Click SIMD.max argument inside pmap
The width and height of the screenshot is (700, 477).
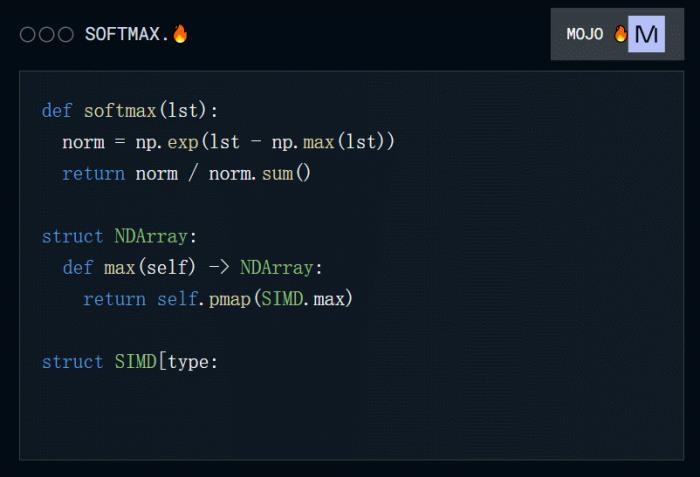pyautogui.click(x=303, y=299)
